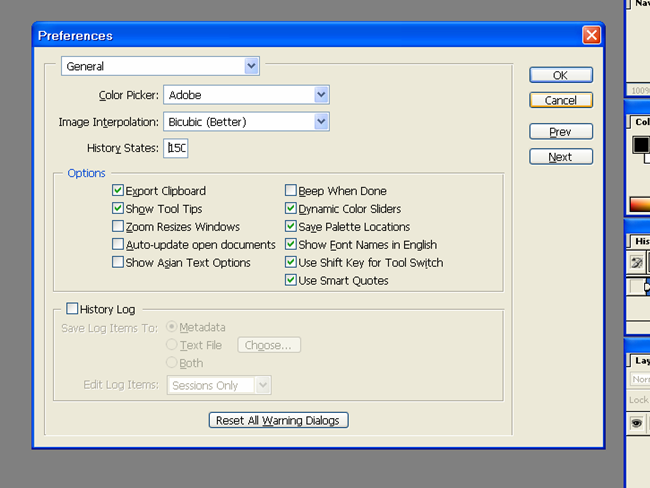The width and height of the screenshot is (650, 488).
Task: Select the black foreground color swatch
Action: pyautogui.click(x=641, y=146)
